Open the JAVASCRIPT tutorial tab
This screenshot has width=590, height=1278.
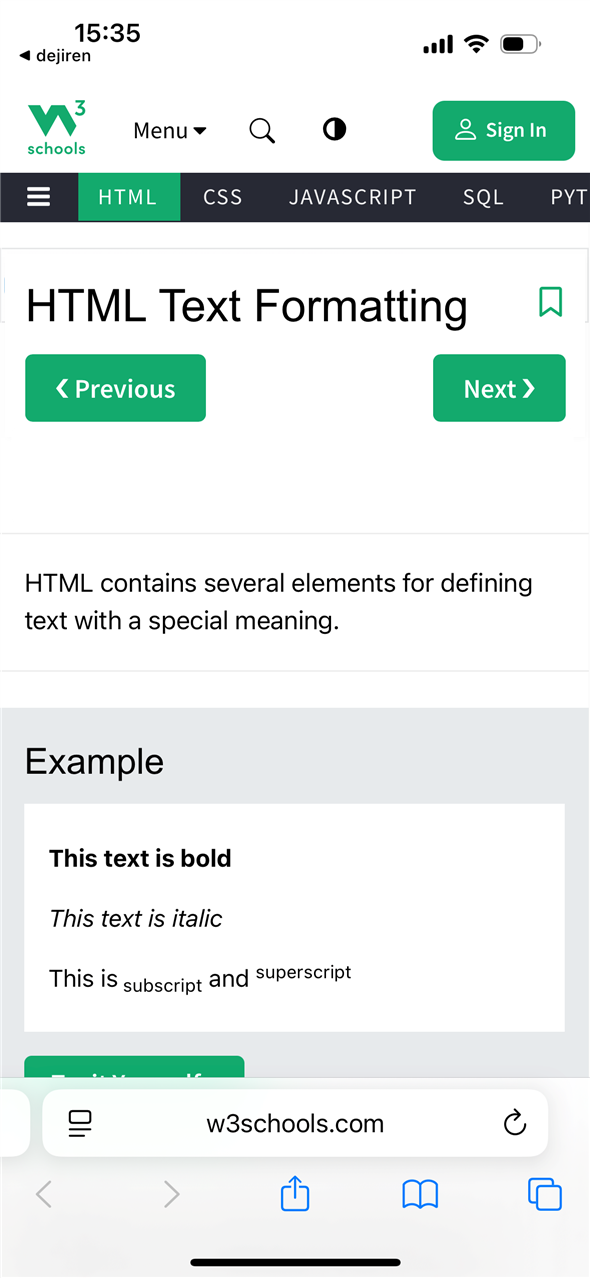352,197
